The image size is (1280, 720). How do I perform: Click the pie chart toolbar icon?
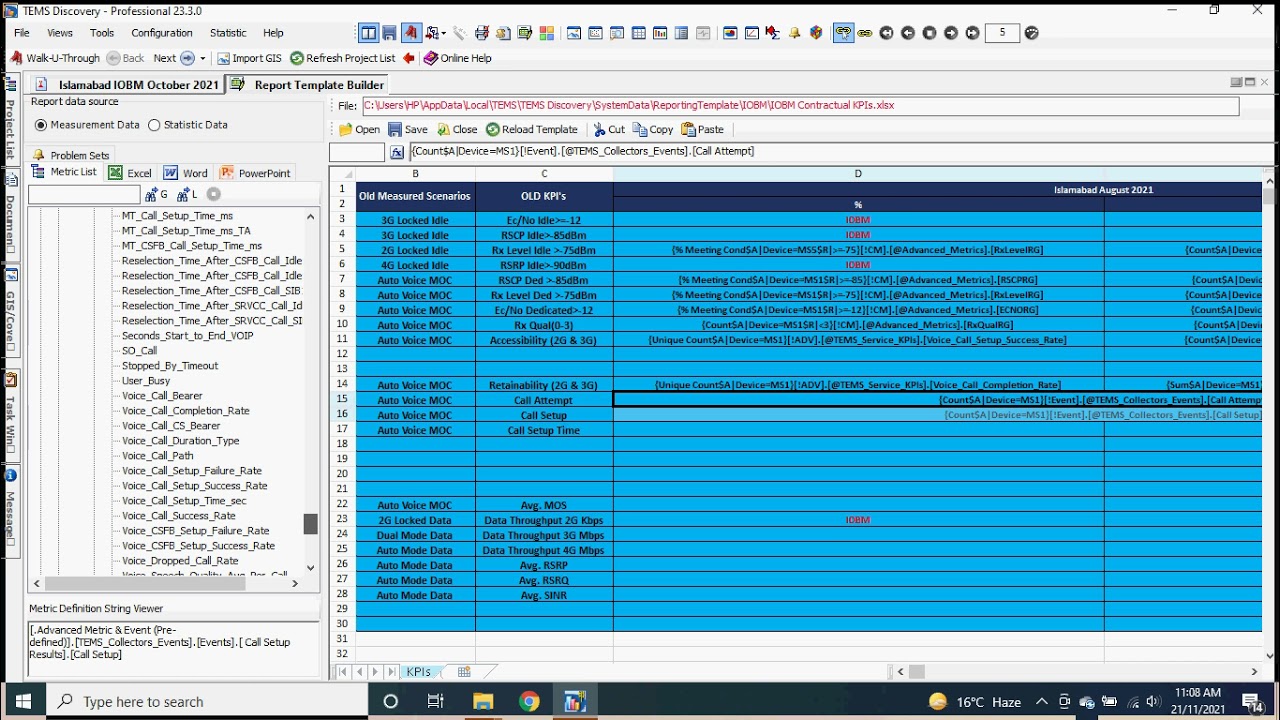point(730,33)
